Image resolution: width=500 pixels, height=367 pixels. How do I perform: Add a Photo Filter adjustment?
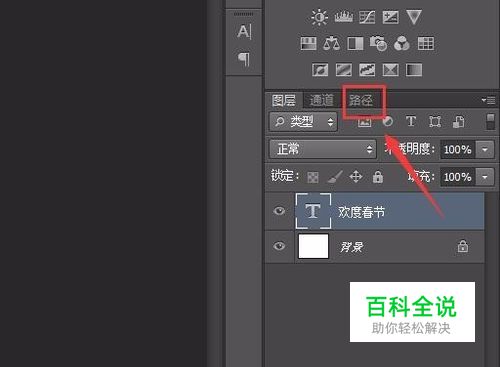point(378,43)
